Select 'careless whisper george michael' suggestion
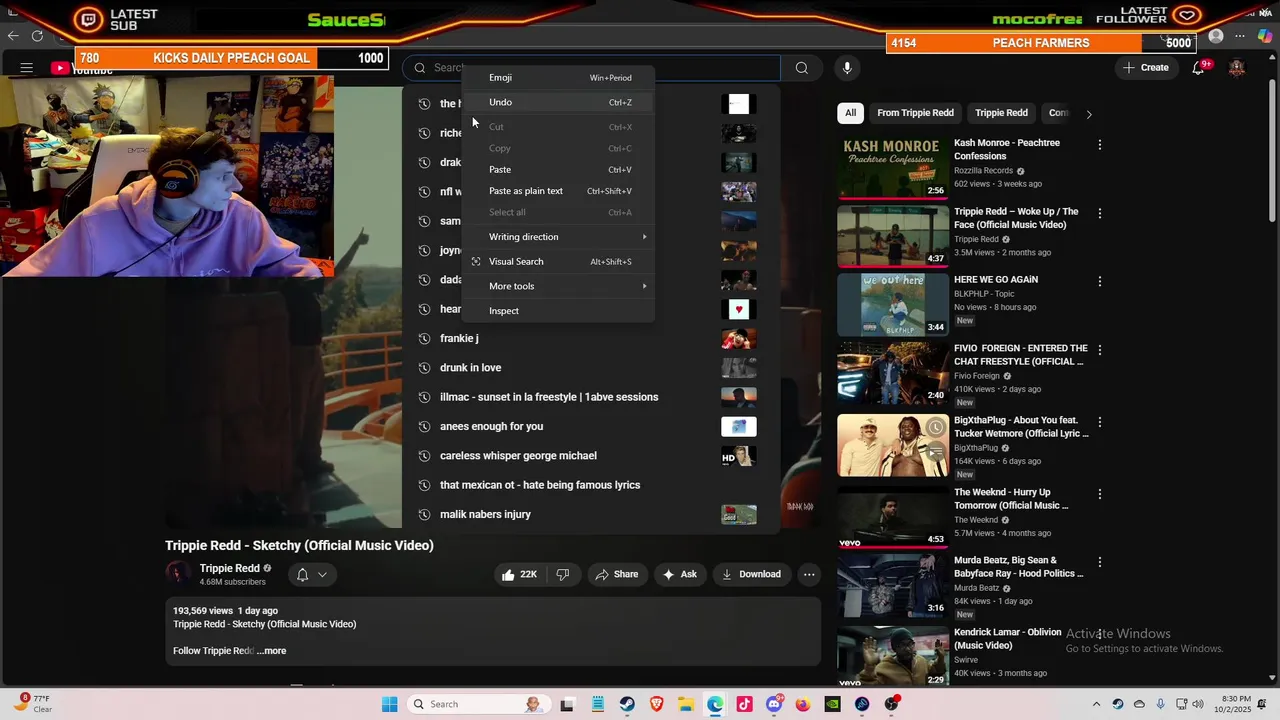This screenshot has width=1280, height=720. pyautogui.click(x=591, y=456)
